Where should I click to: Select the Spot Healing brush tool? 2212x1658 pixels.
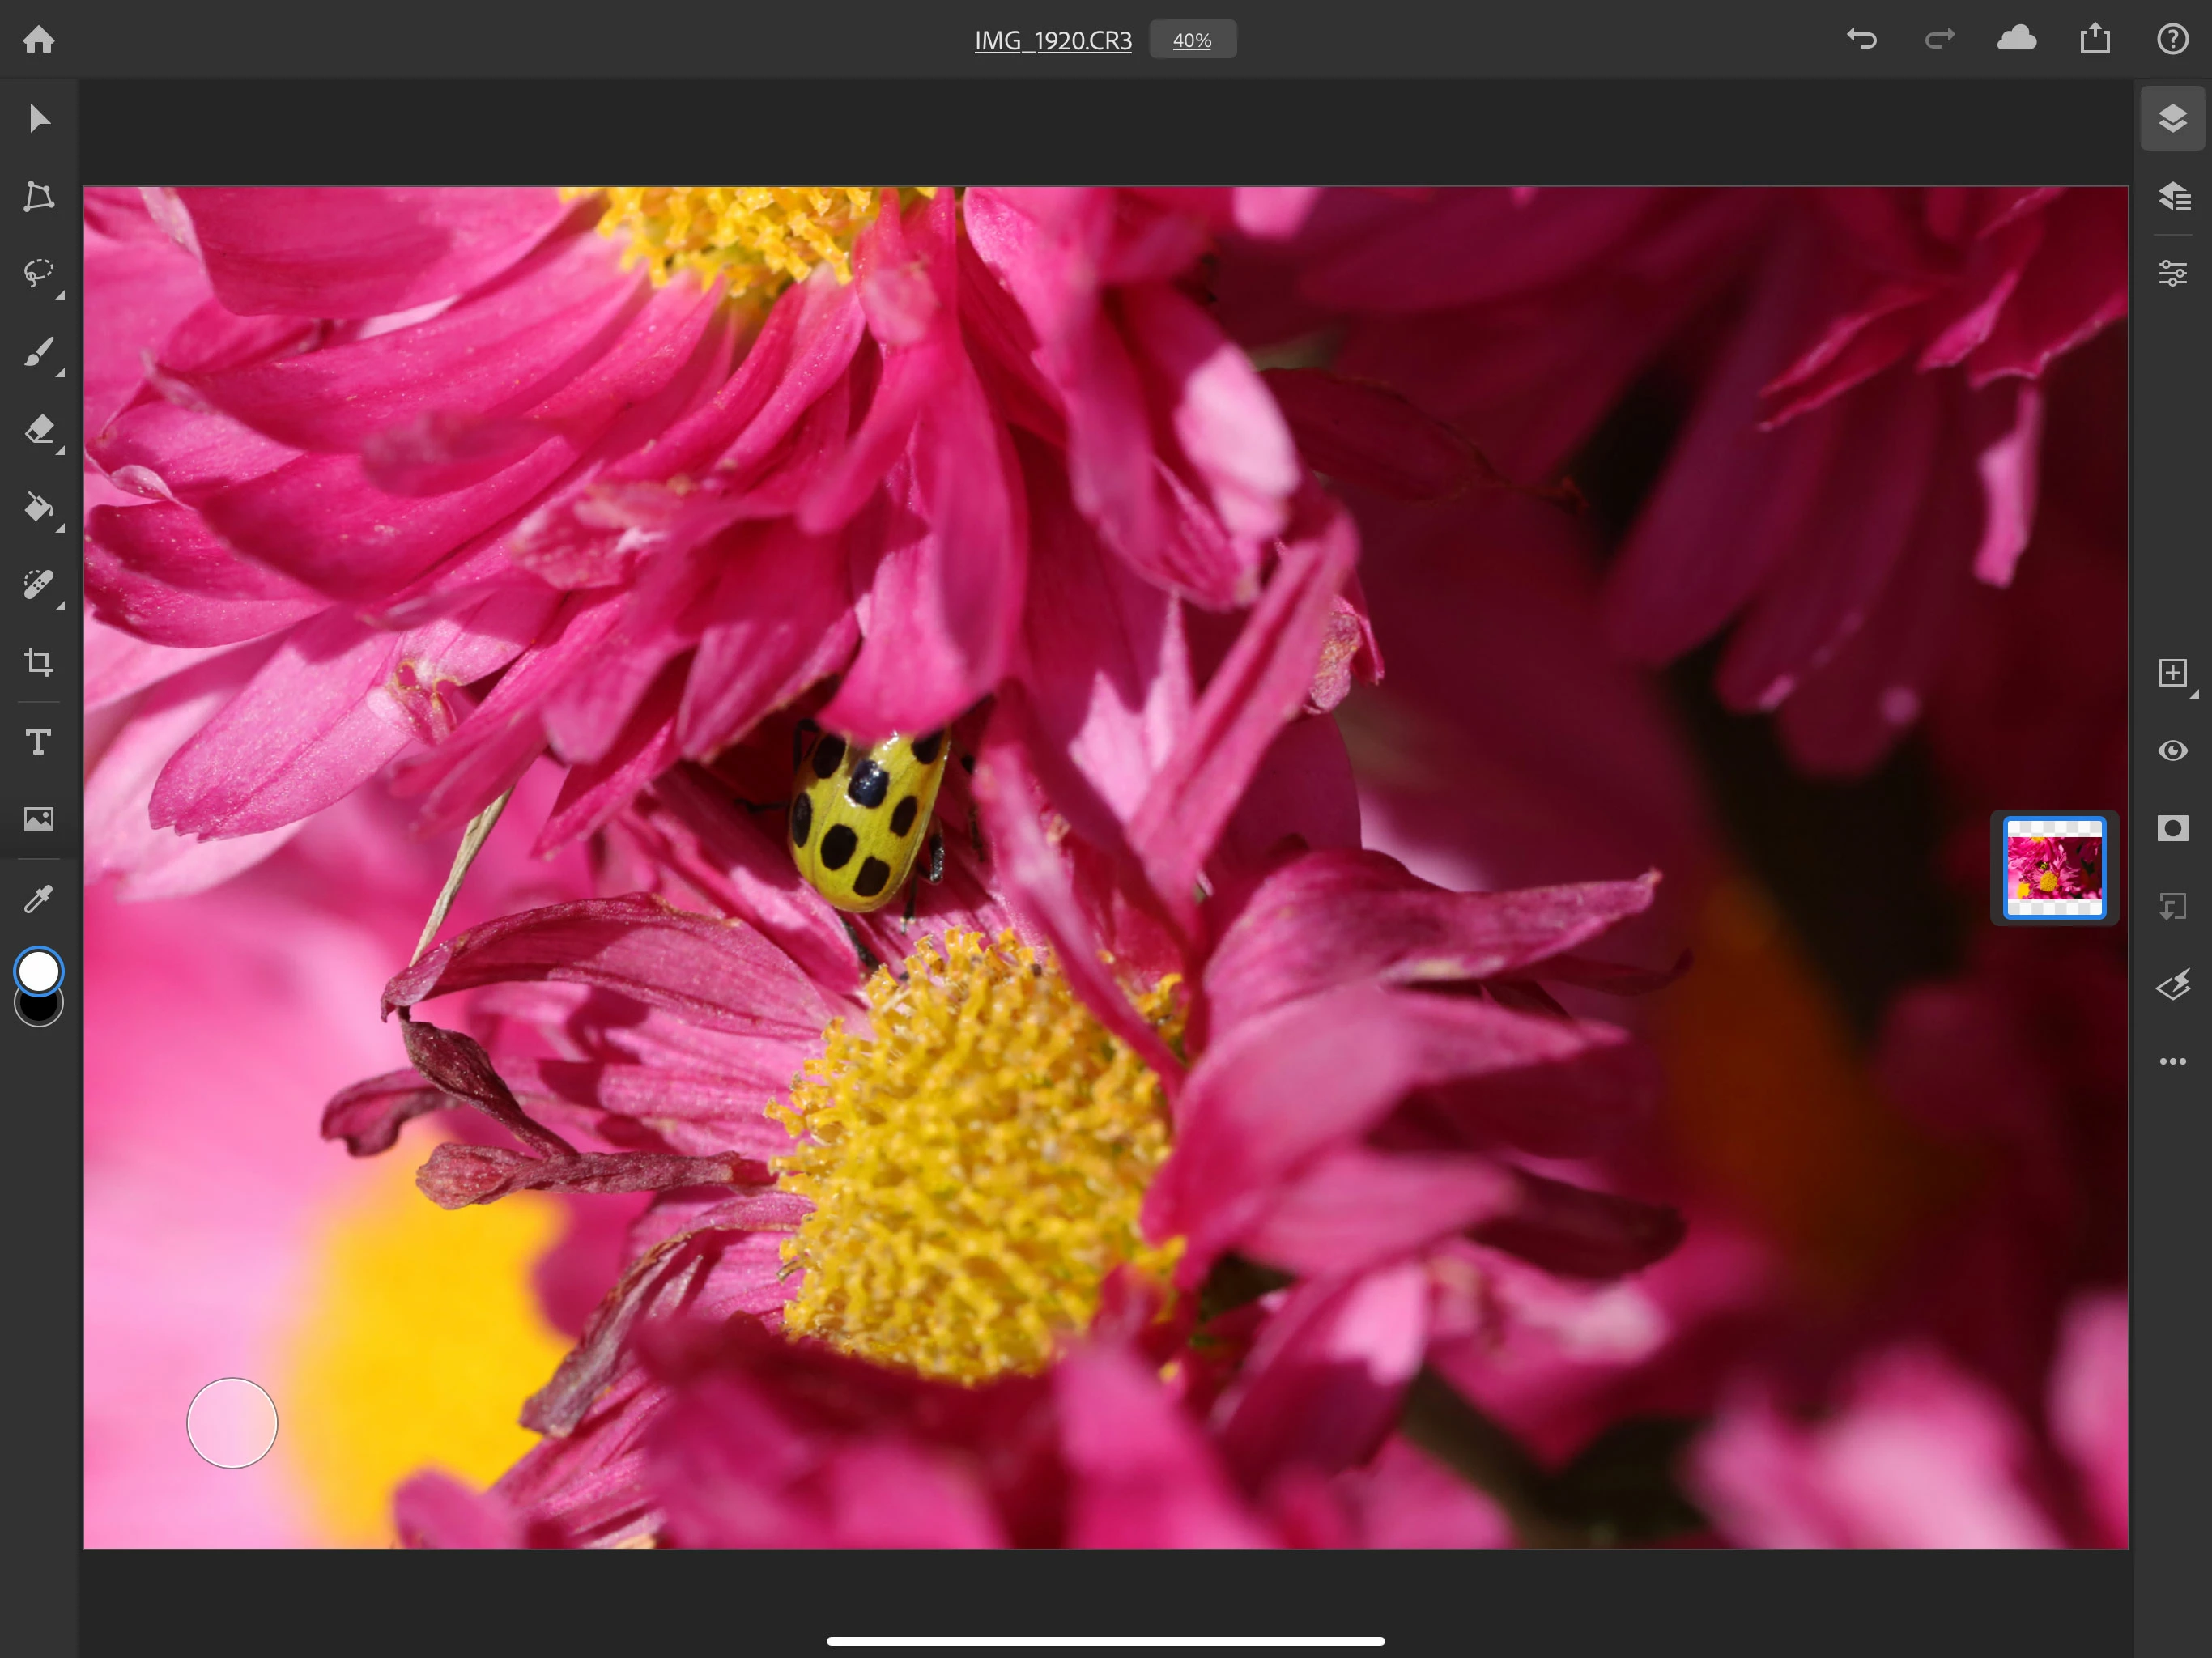coord(38,585)
